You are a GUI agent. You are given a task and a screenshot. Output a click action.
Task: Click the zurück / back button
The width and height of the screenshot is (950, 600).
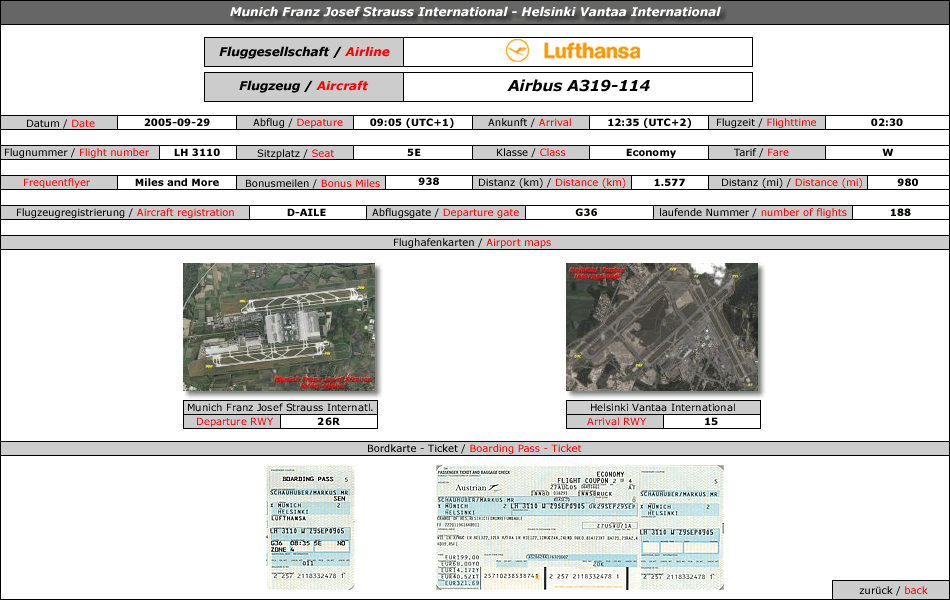892,590
